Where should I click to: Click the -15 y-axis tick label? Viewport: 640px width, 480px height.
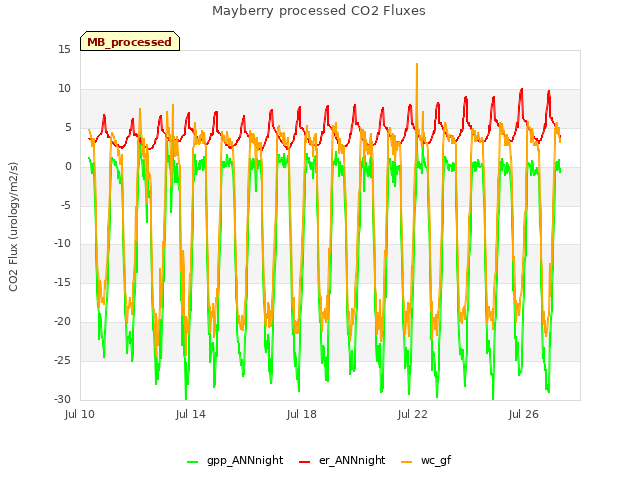62,282
